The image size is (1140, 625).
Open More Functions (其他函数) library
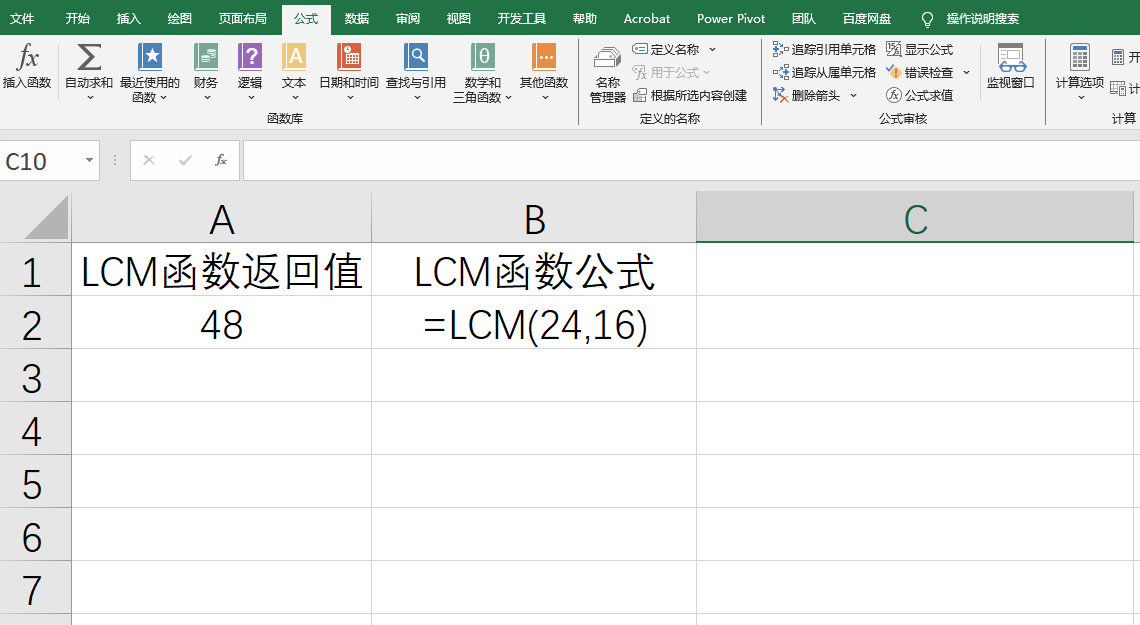click(544, 73)
